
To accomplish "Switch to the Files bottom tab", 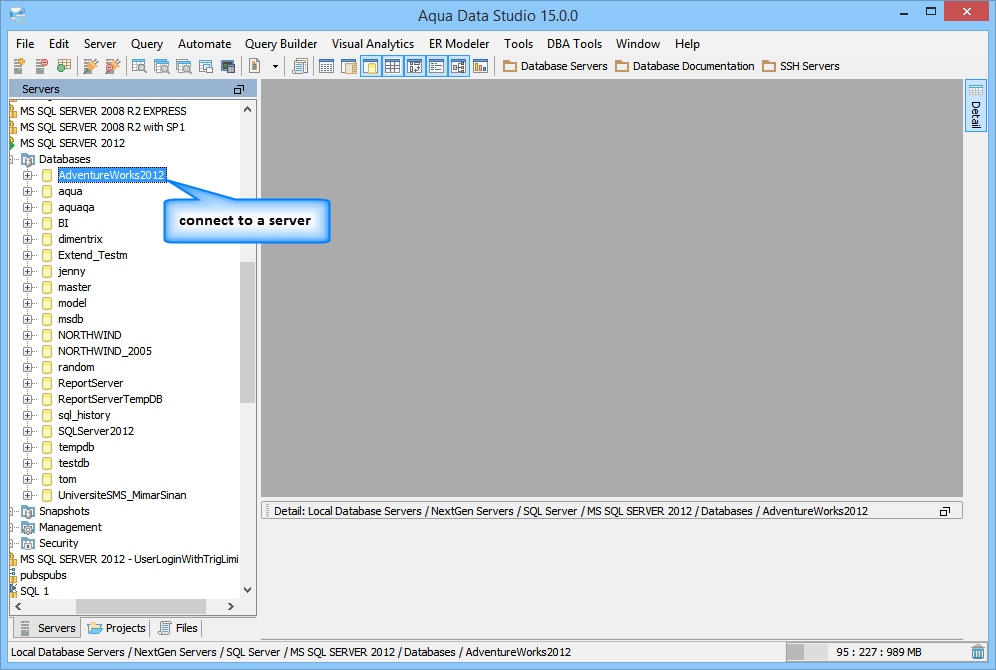I will [x=178, y=628].
